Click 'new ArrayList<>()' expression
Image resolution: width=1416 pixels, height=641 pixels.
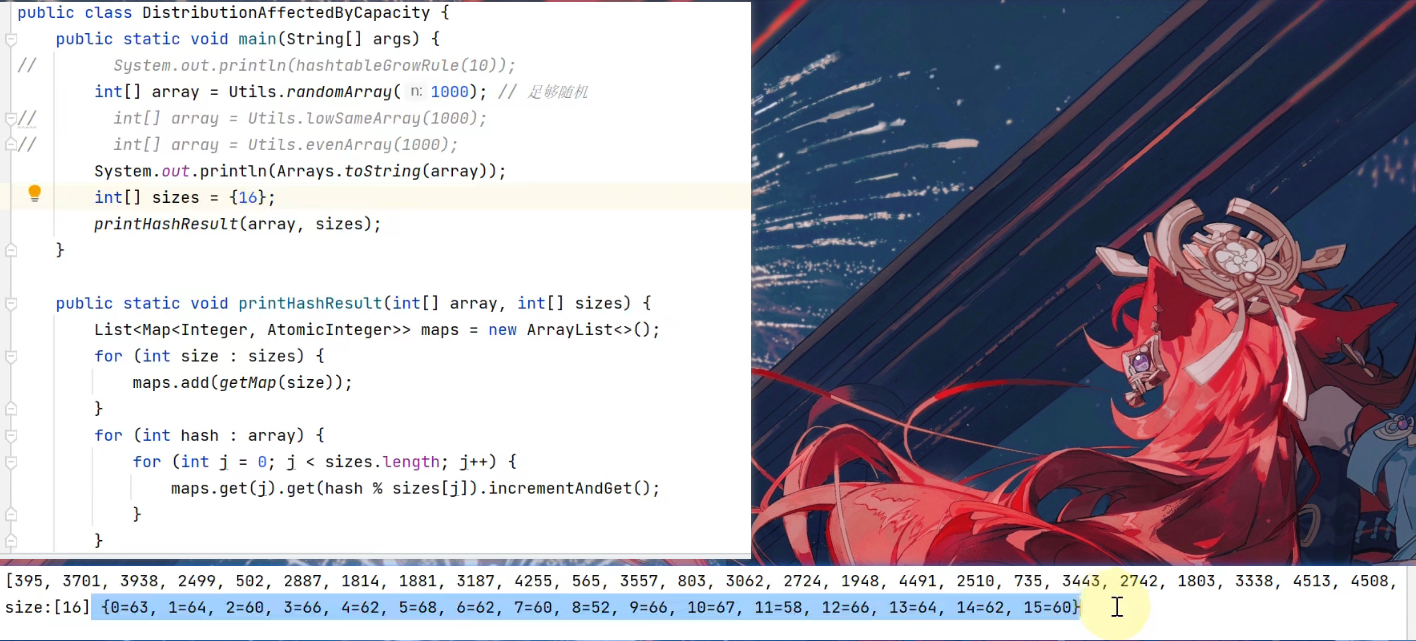pyautogui.click(x=570, y=330)
